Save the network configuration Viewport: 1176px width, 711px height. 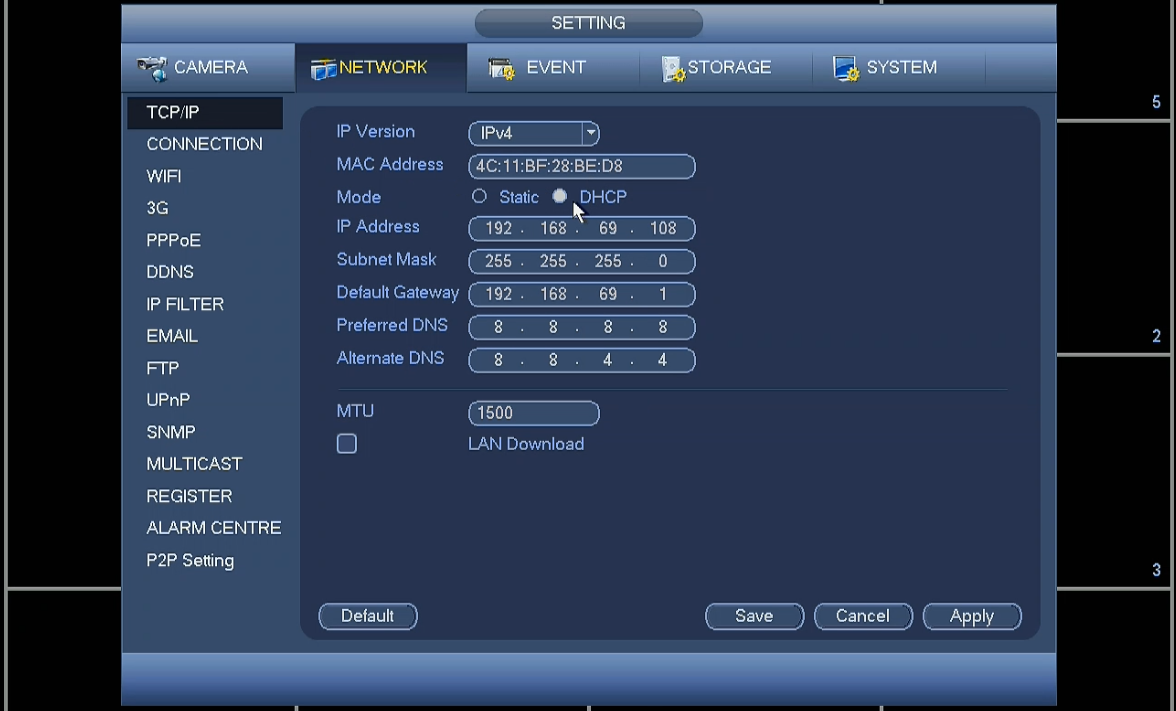754,616
